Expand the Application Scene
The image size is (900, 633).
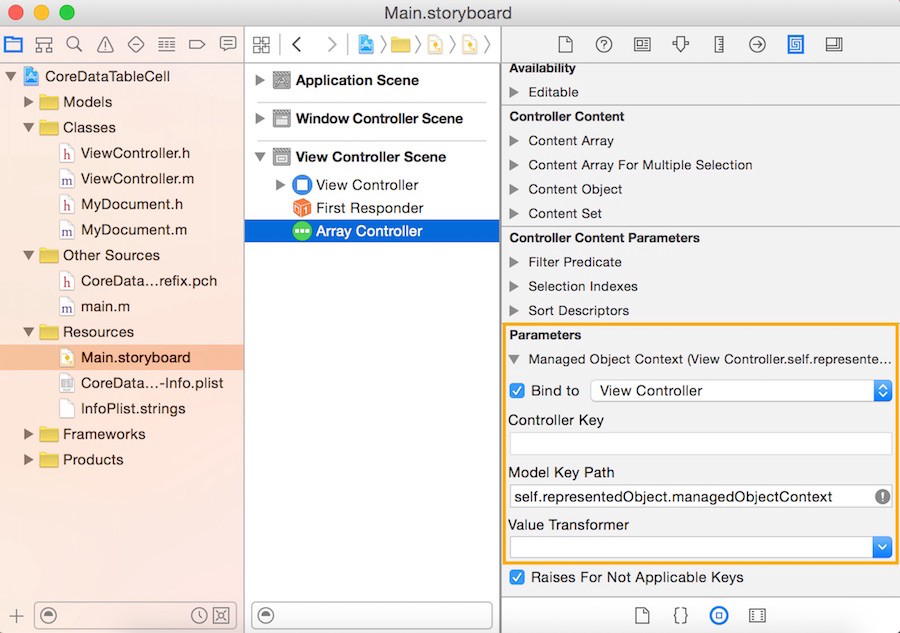260,80
